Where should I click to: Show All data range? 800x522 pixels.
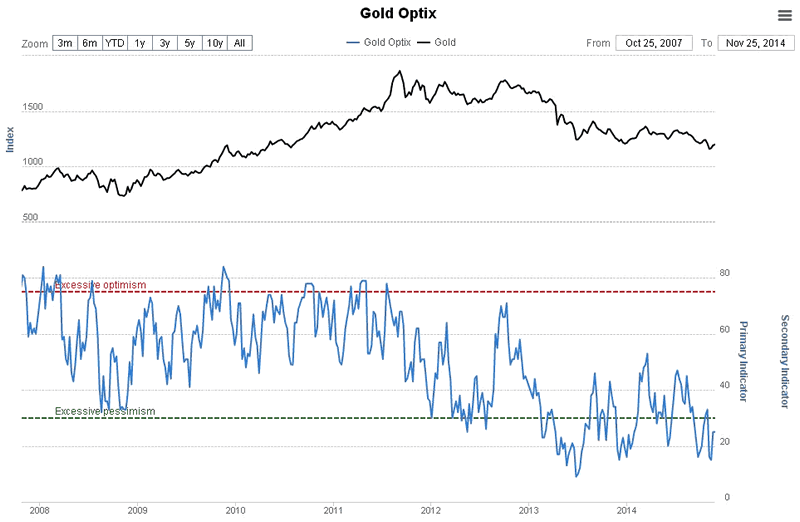pos(240,43)
